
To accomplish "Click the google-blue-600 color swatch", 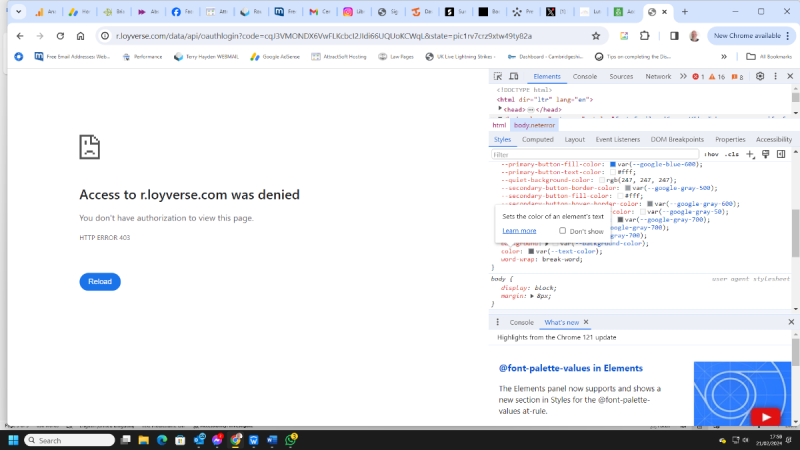I will pyautogui.click(x=613, y=164).
